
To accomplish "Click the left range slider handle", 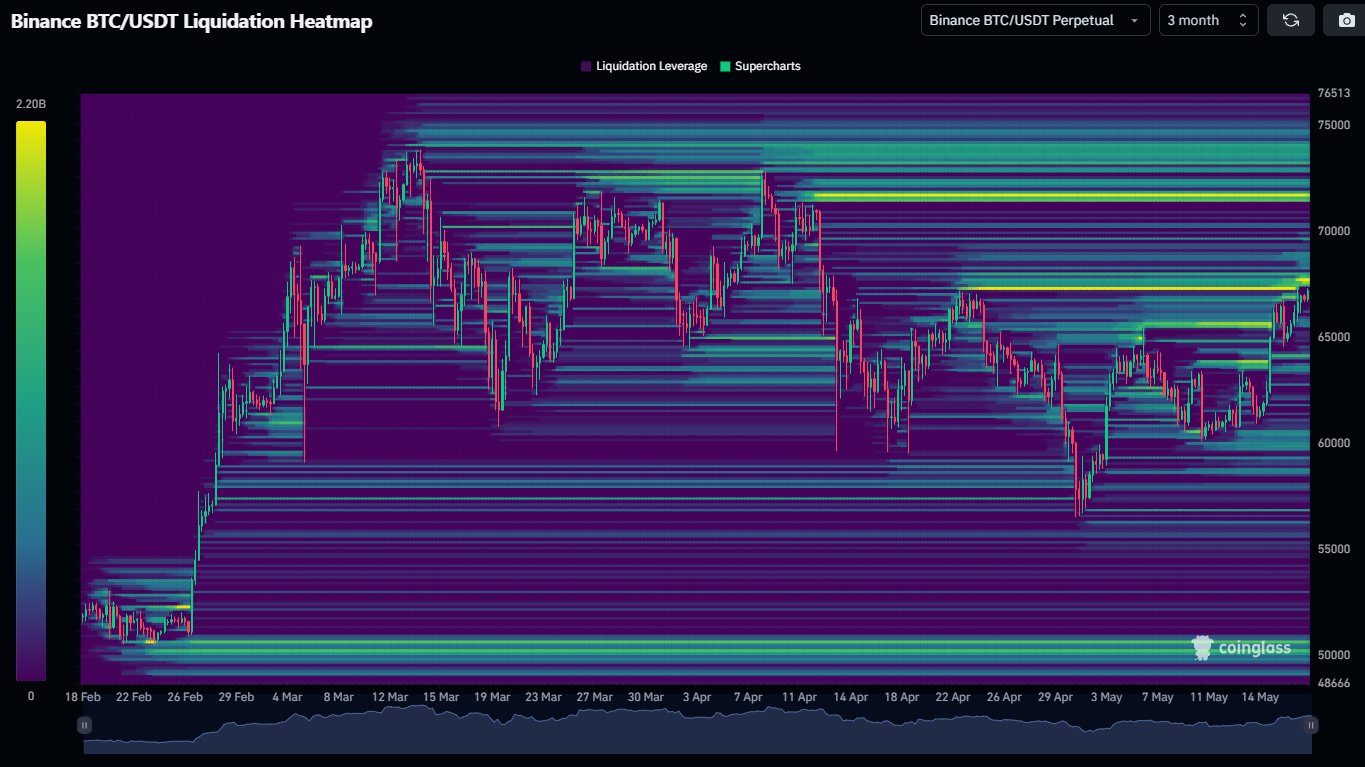I will pyautogui.click(x=85, y=724).
